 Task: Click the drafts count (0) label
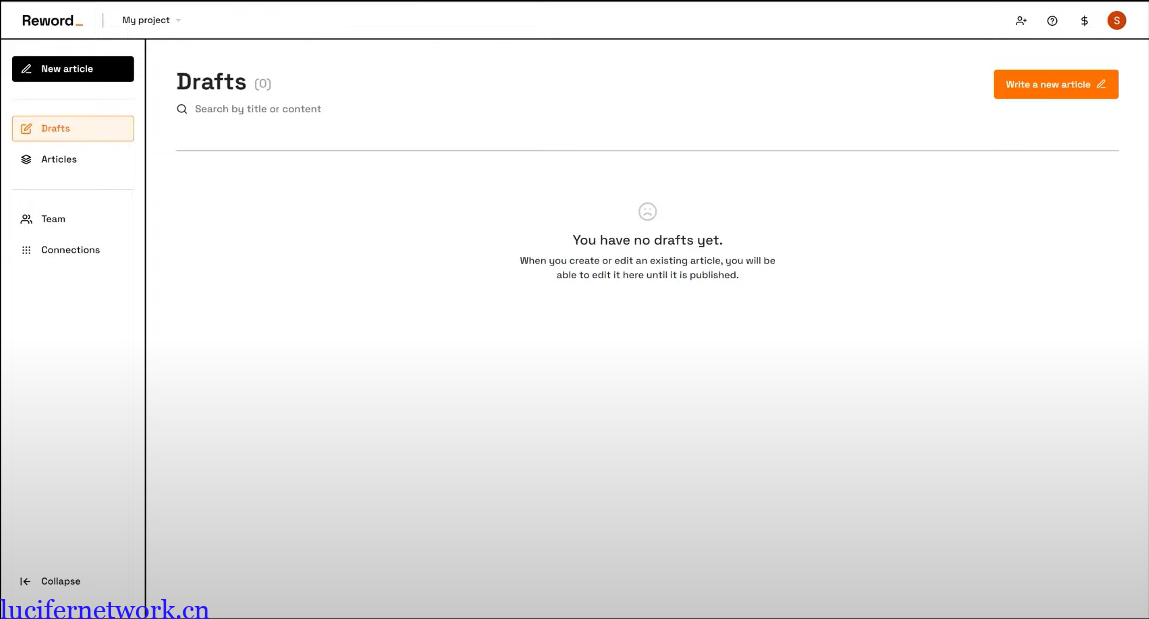263,84
